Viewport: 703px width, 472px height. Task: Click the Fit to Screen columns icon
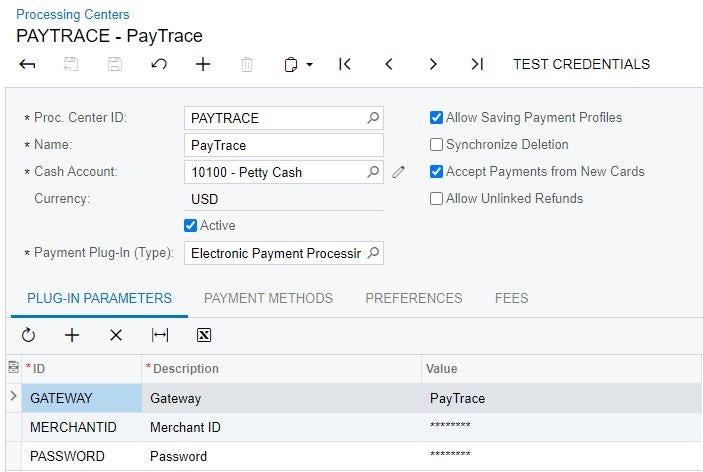160,335
